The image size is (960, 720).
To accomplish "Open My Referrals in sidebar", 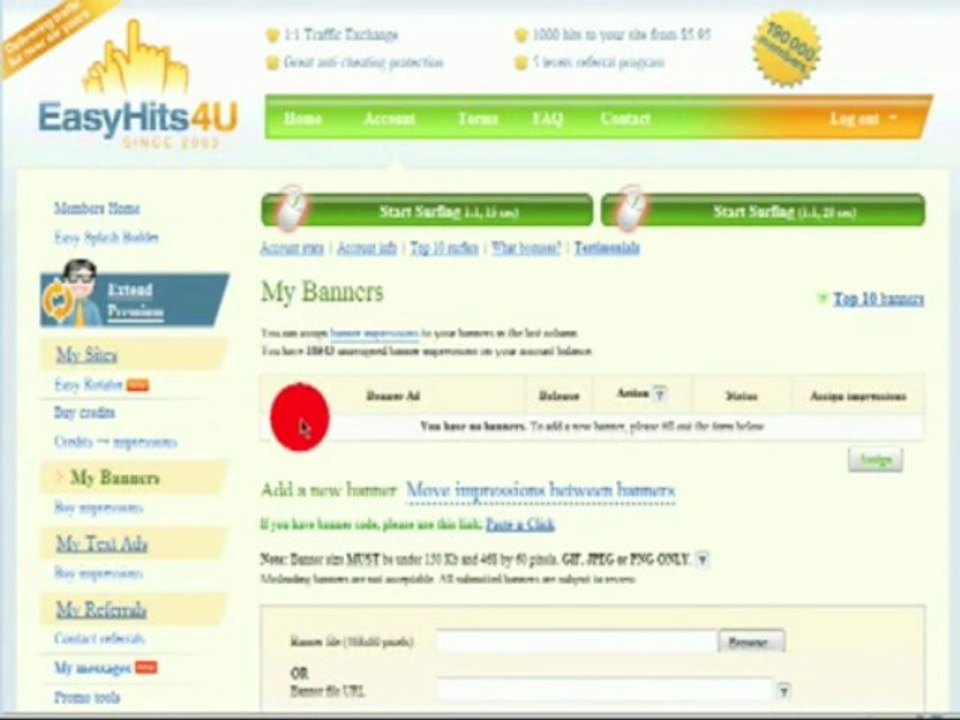I will tap(101, 609).
